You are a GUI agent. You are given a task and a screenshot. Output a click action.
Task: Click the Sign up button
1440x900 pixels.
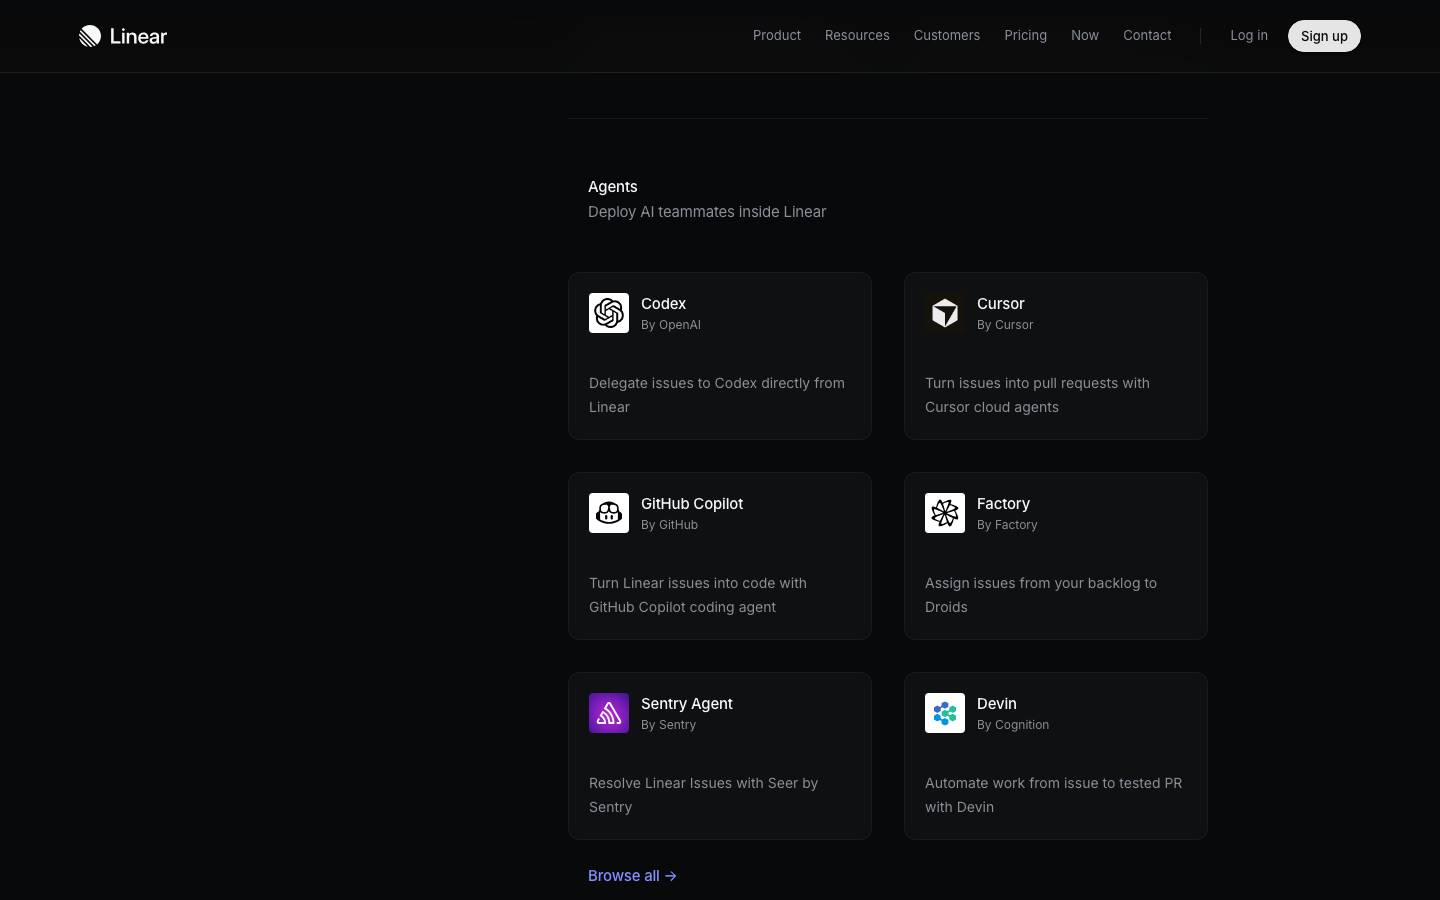tap(1324, 36)
